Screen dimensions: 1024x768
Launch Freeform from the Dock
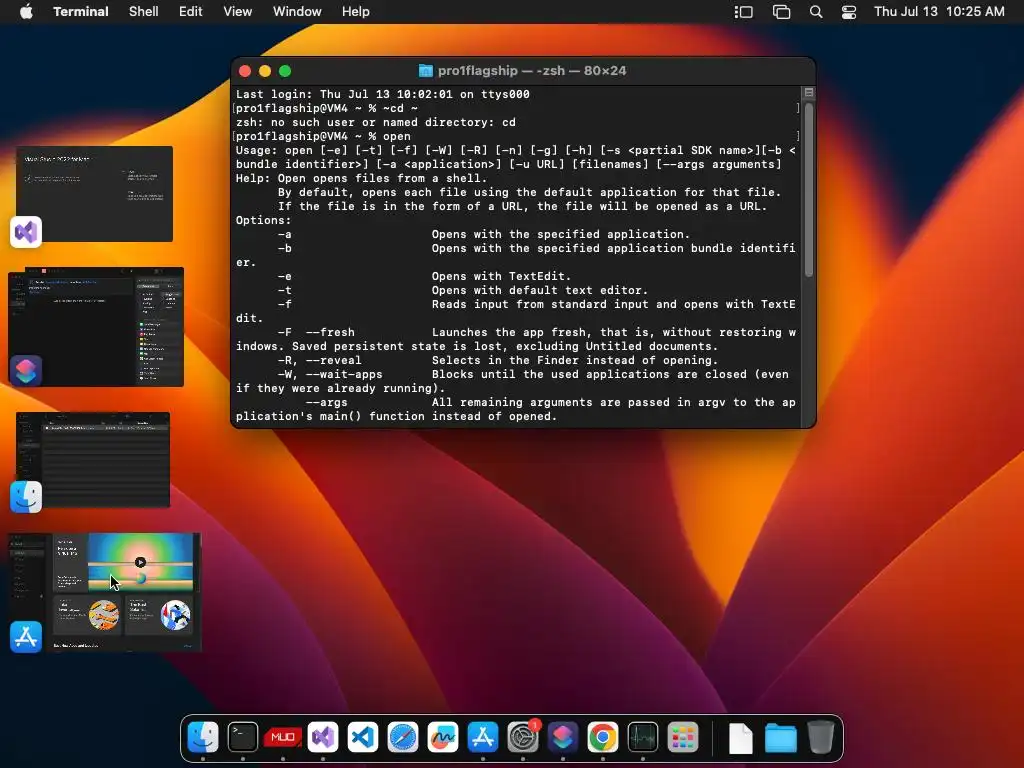pos(443,737)
